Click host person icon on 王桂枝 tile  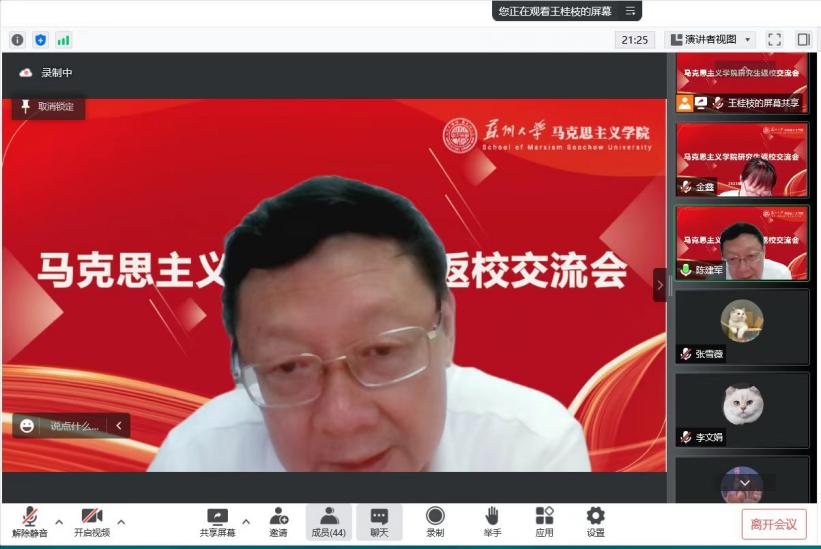[685, 103]
